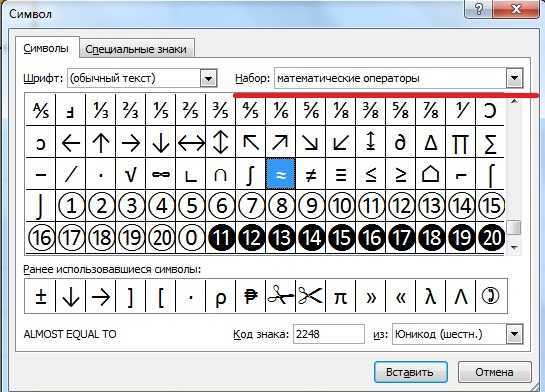Viewport: 545px width, 392px height.
Task: Select the black circled 15 symbol
Action: coord(341,238)
